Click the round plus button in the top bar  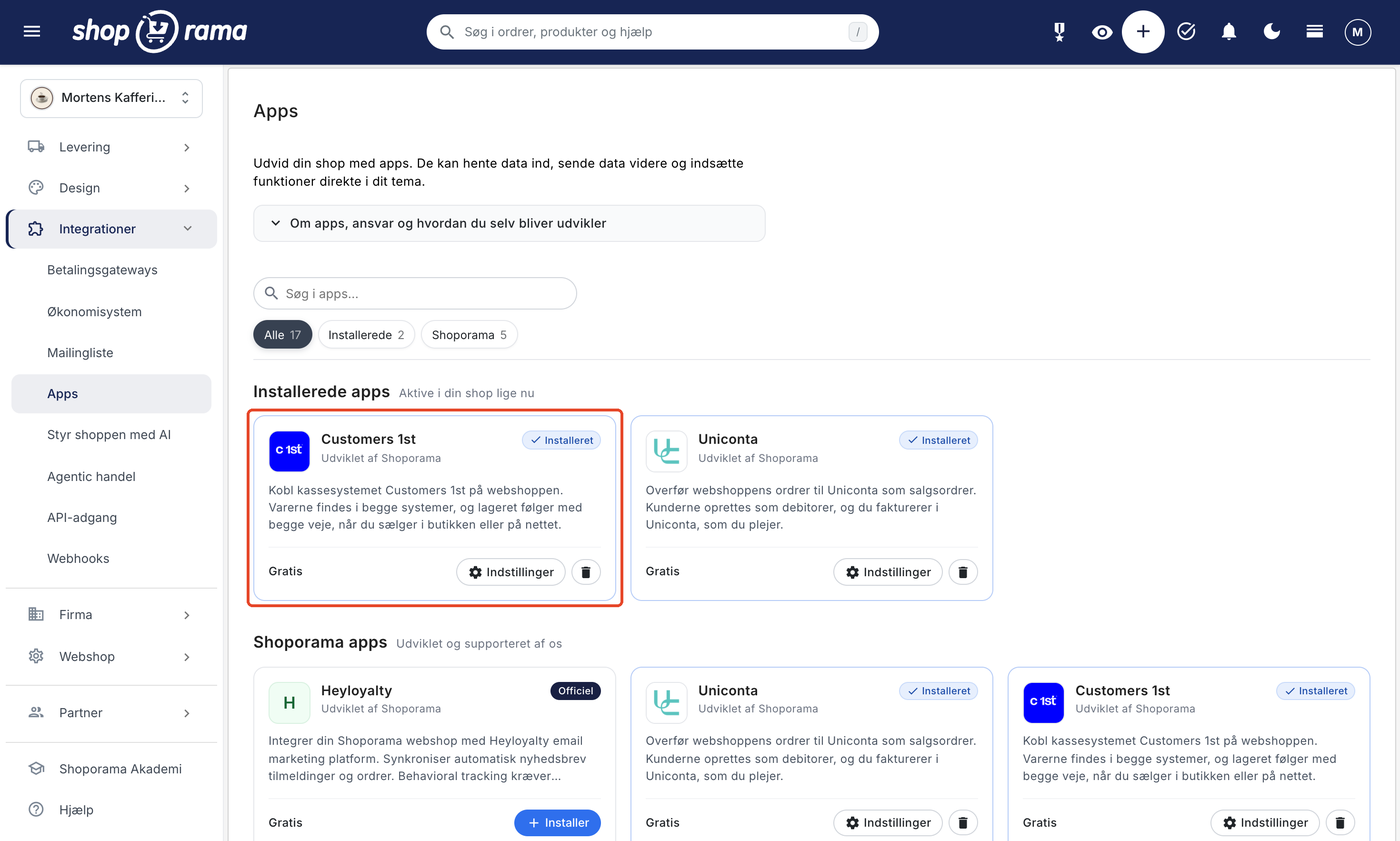click(x=1143, y=32)
